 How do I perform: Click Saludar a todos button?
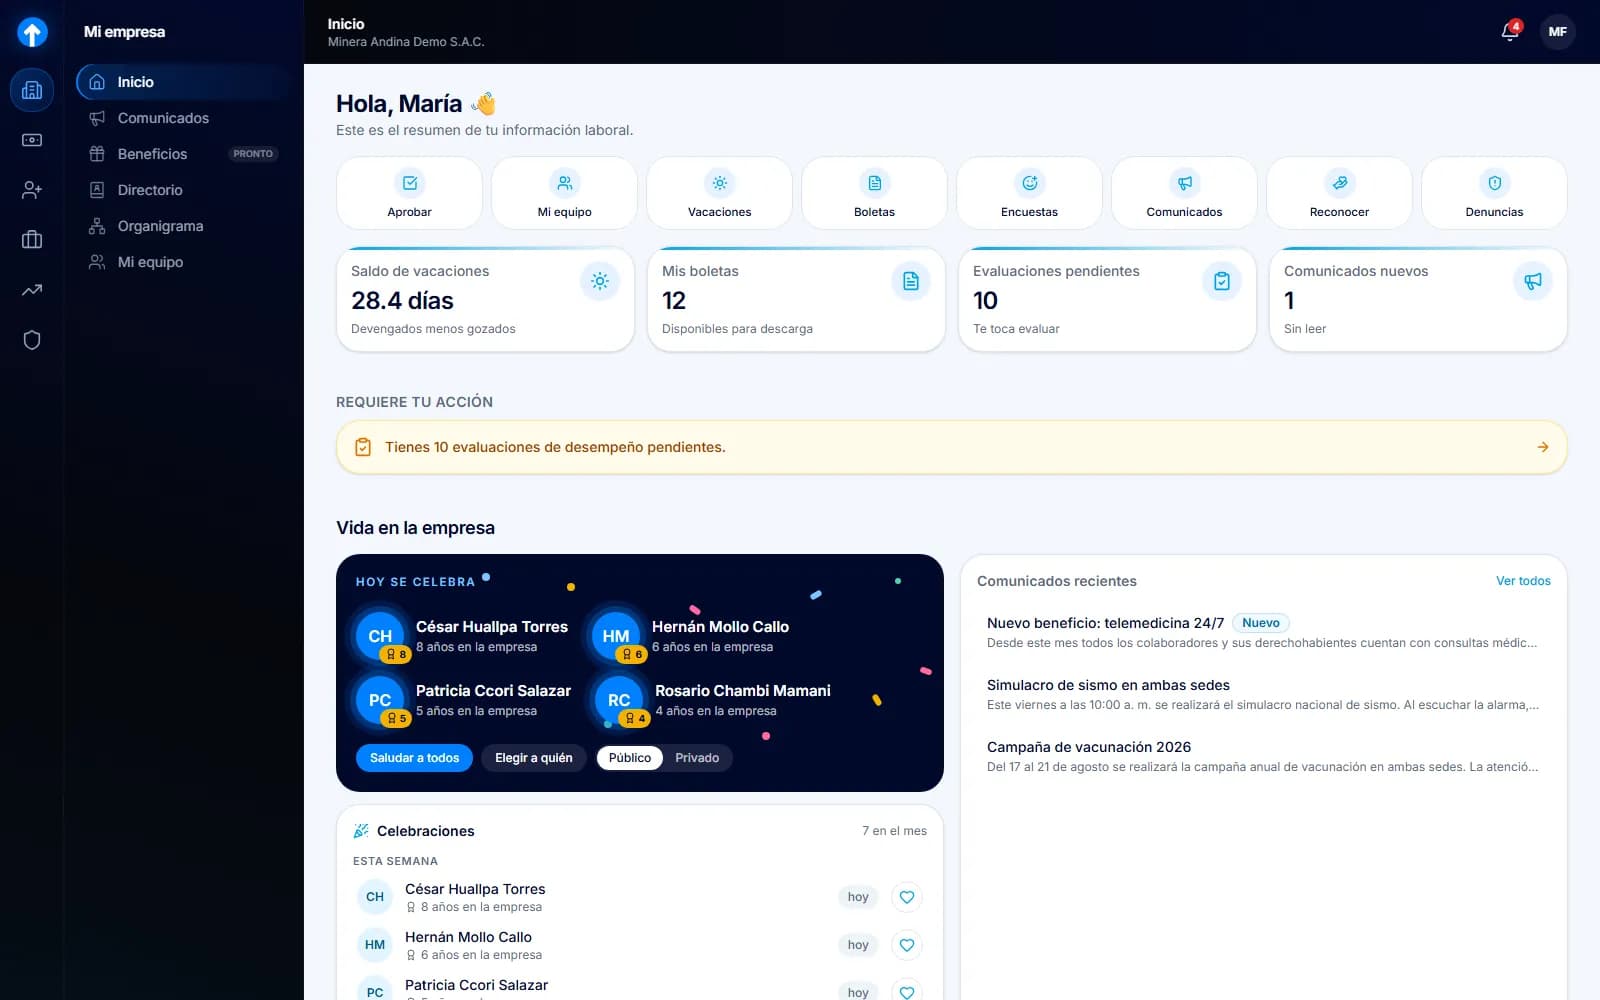pyautogui.click(x=414, y=758)
